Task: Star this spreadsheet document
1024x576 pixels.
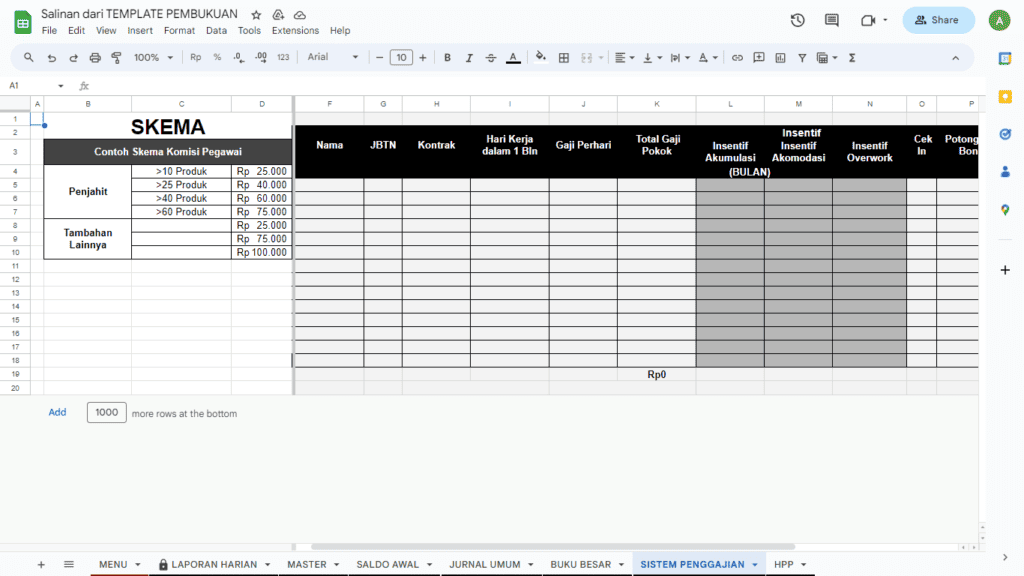Action: click(257, 15)
